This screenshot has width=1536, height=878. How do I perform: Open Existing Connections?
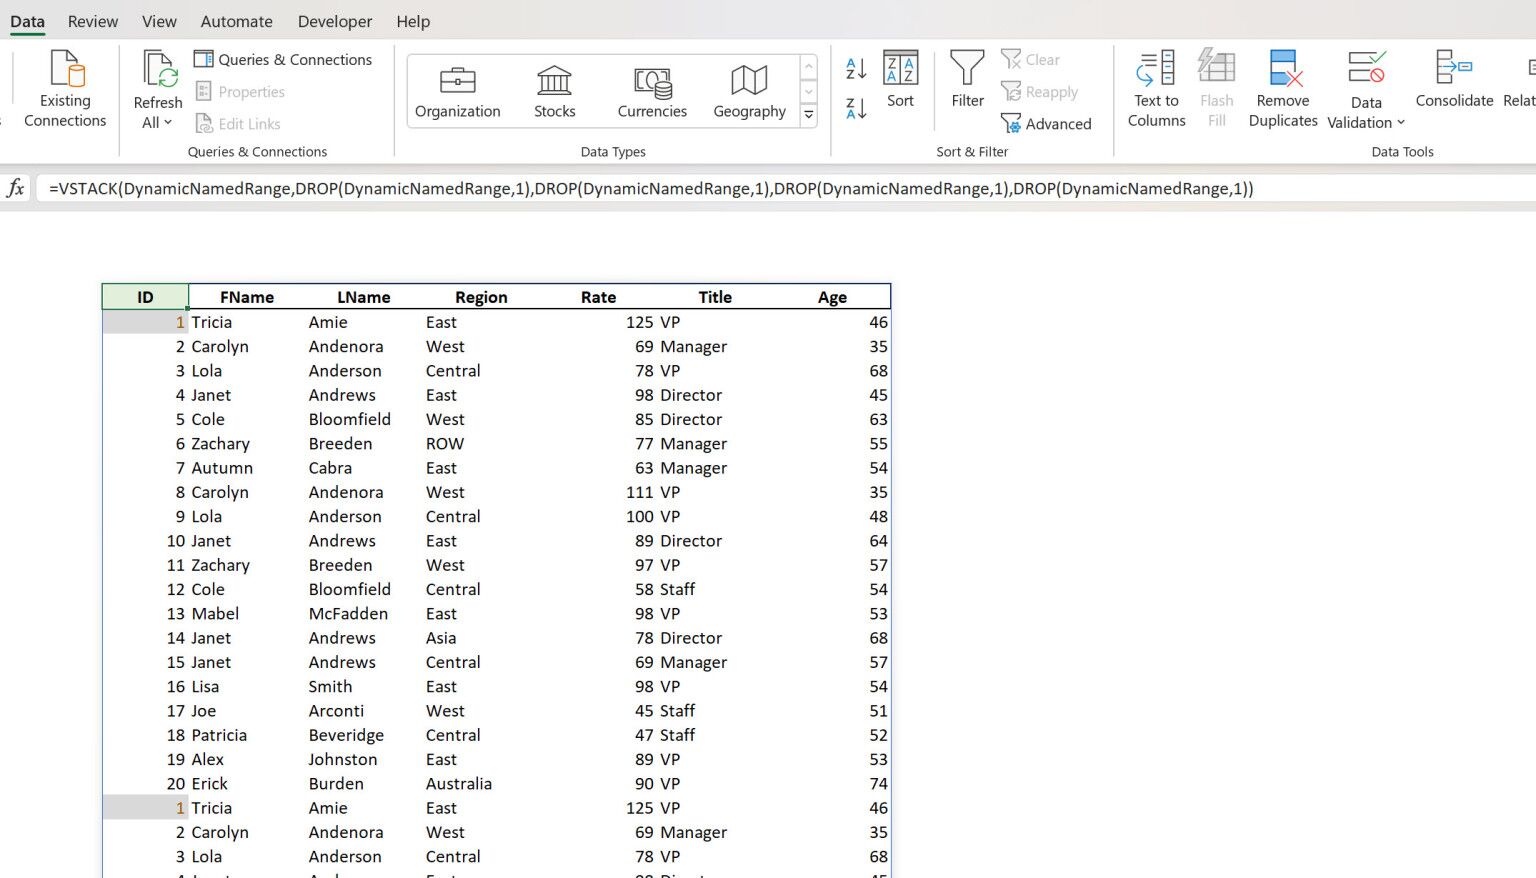pyautogui.click(x=64, y=90)
